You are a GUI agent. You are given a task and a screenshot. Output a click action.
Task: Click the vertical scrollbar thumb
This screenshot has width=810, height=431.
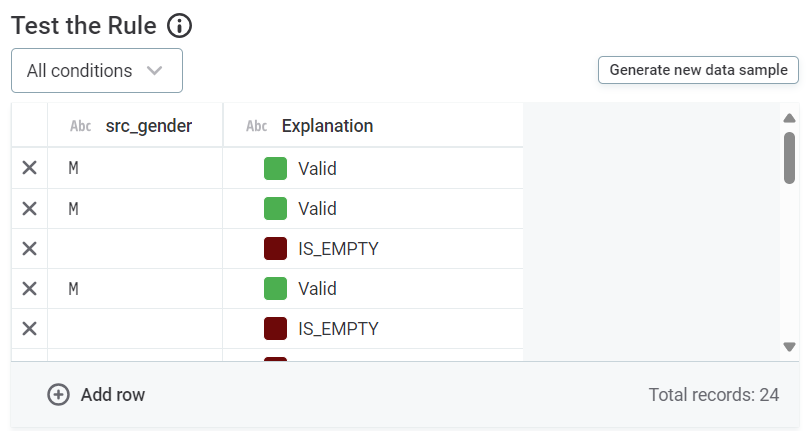(x=789, y=158)
